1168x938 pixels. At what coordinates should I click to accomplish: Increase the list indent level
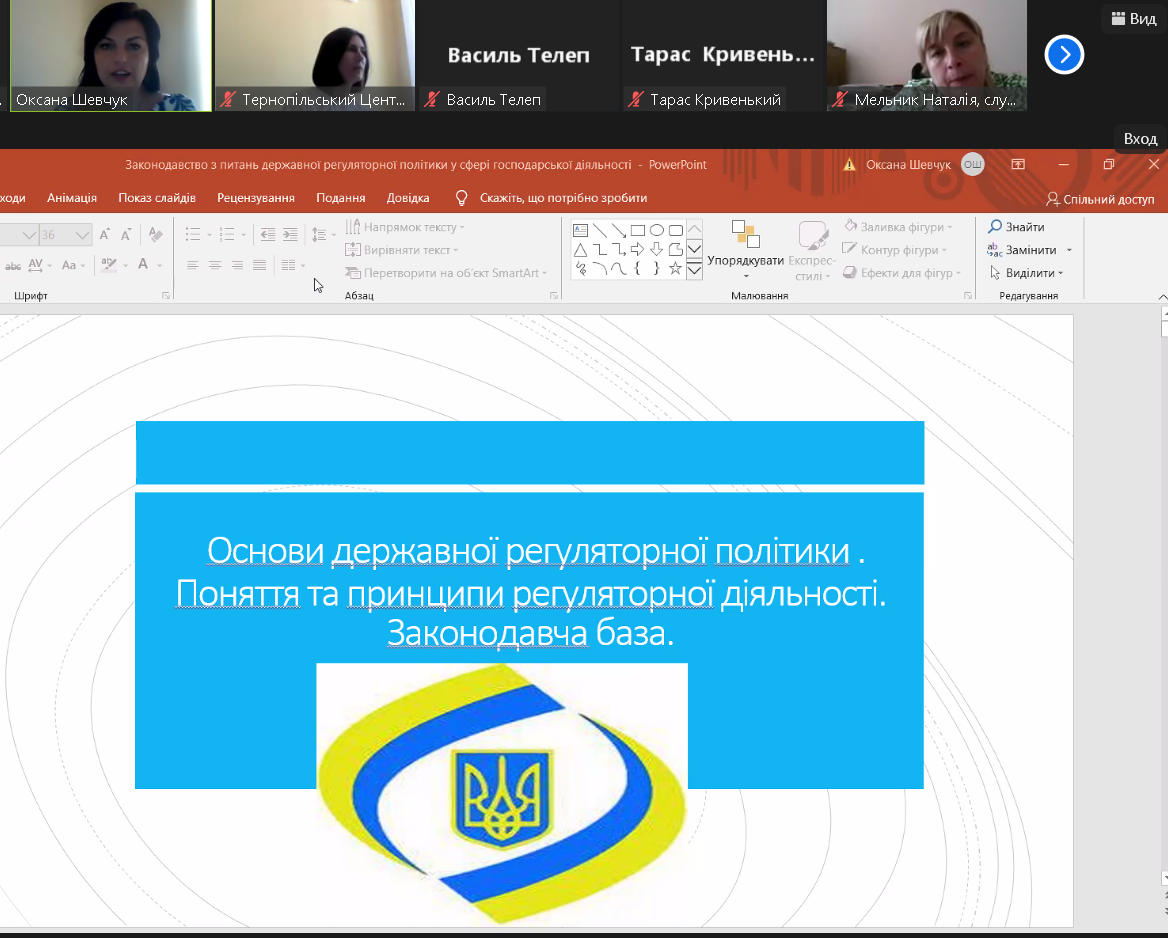coord(291,235)
